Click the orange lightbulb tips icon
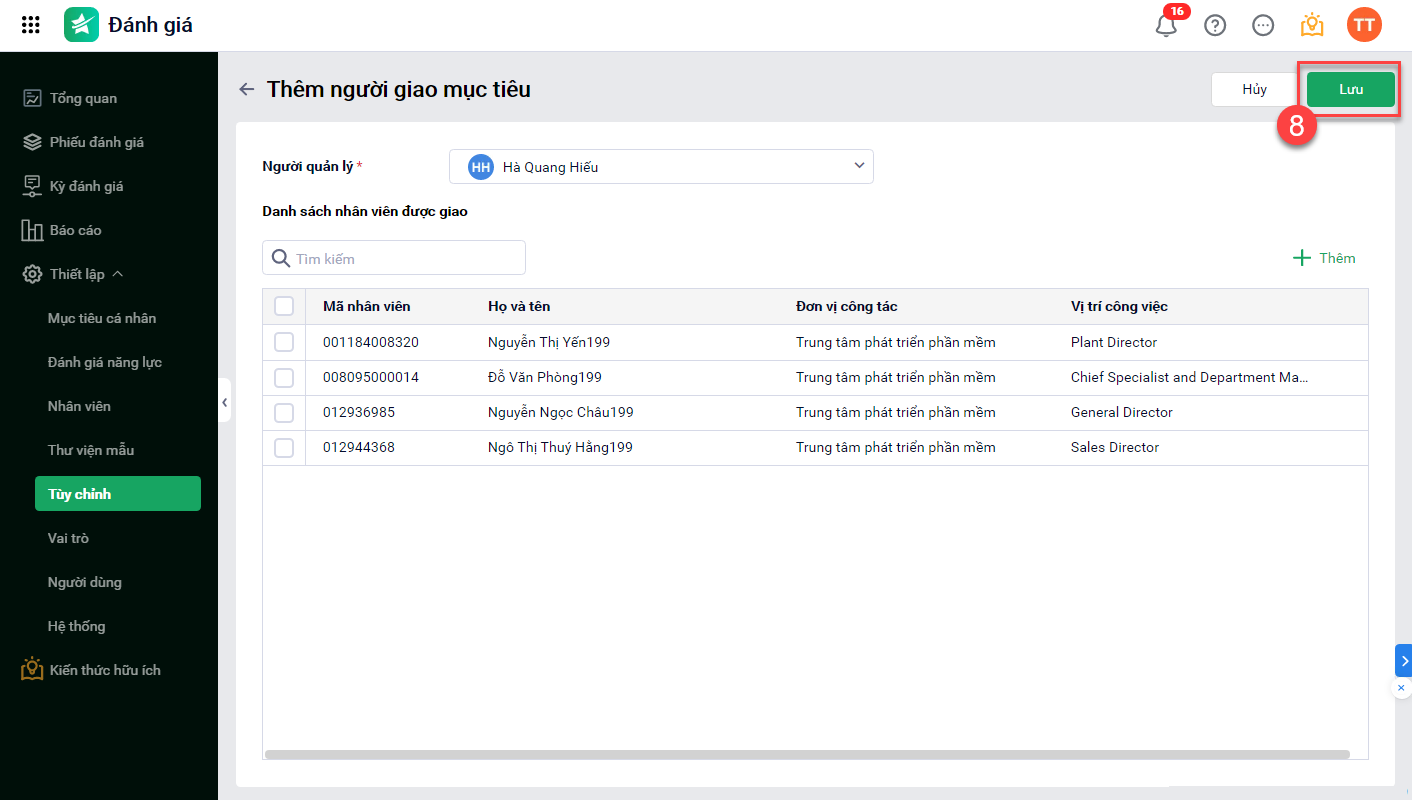This screenshot has width=1412, height=800. tap(1312, 25)
